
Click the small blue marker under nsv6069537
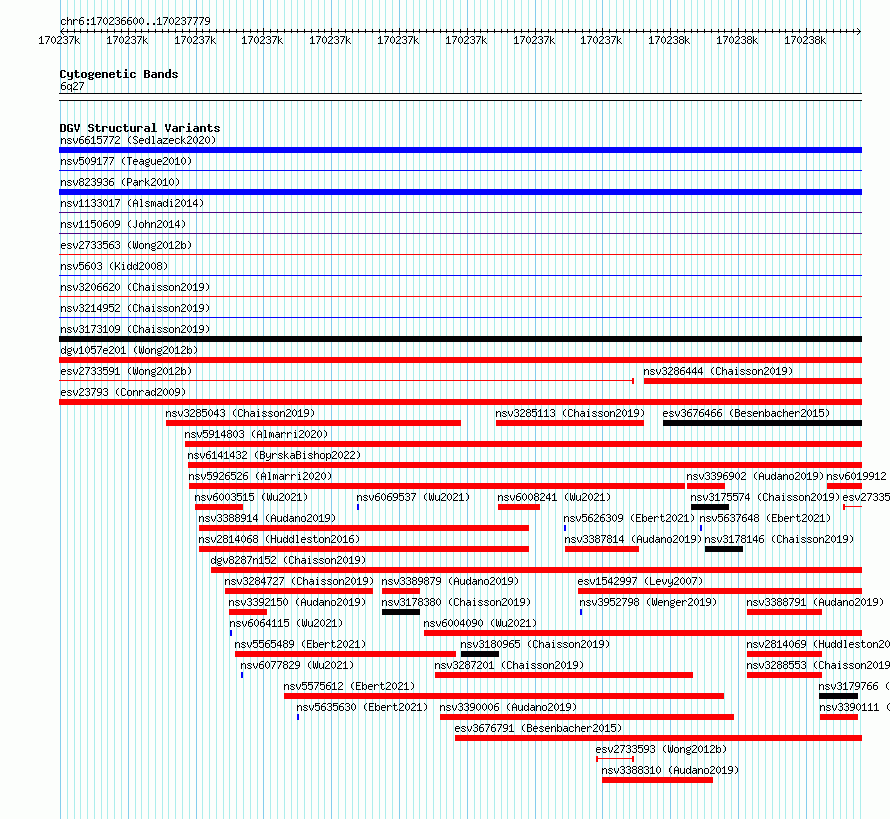coord(358,507)
